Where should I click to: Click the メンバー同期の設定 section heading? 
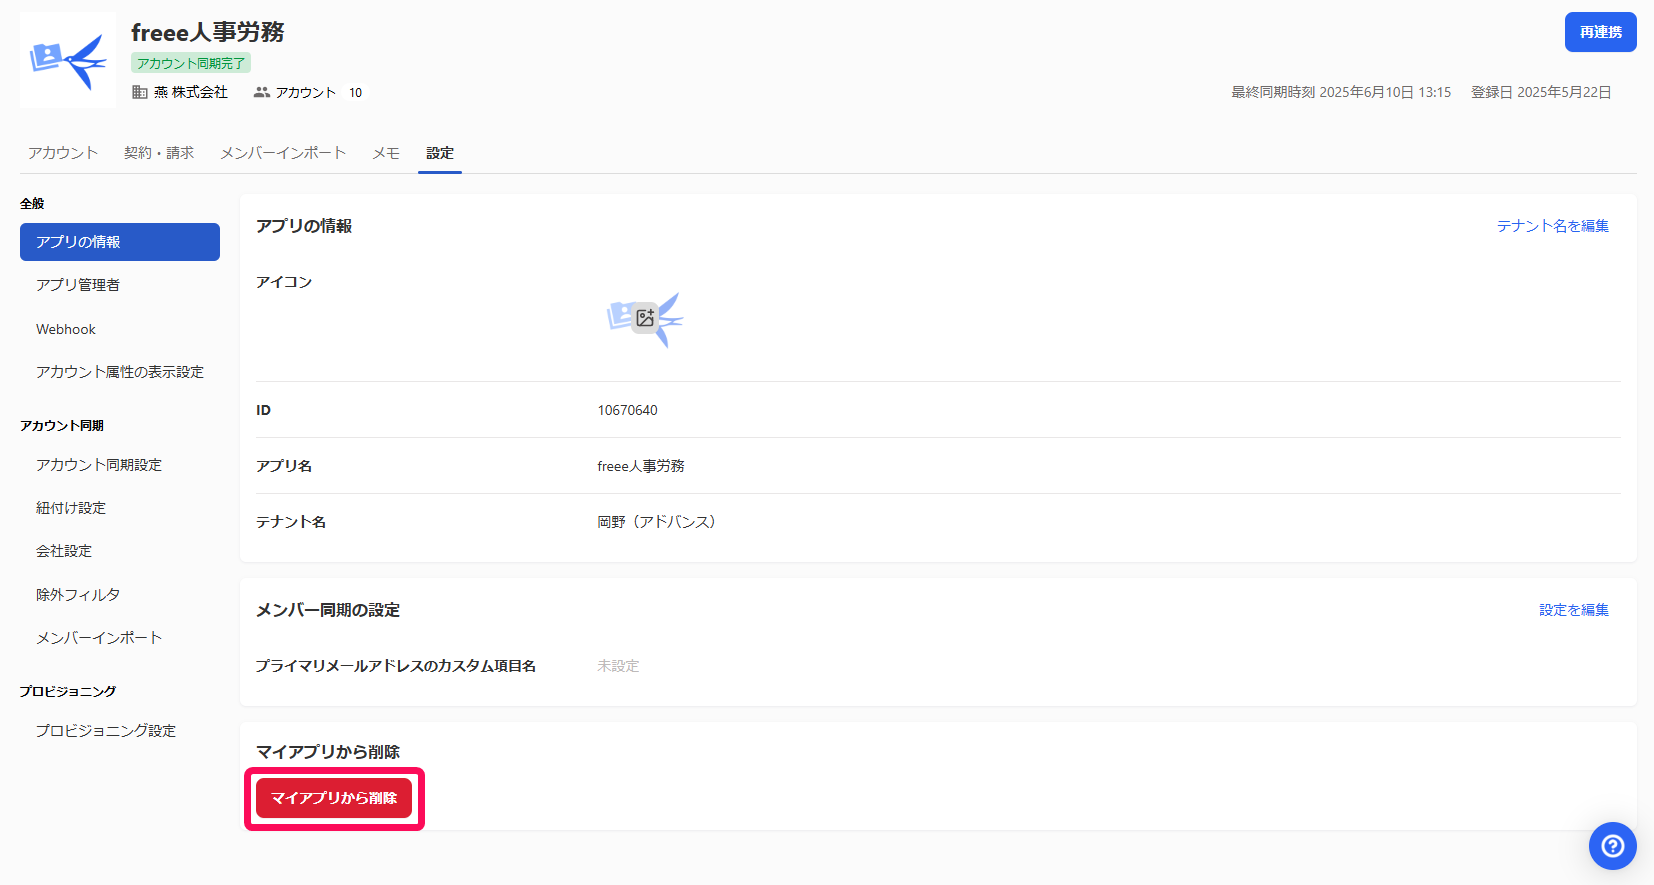pyautogui.click(x=328, y=610)
